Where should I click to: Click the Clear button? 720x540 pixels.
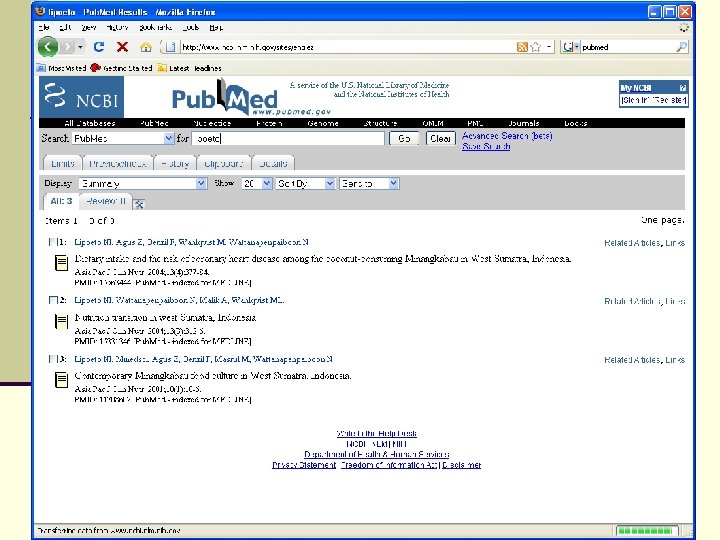click(440, 138)
